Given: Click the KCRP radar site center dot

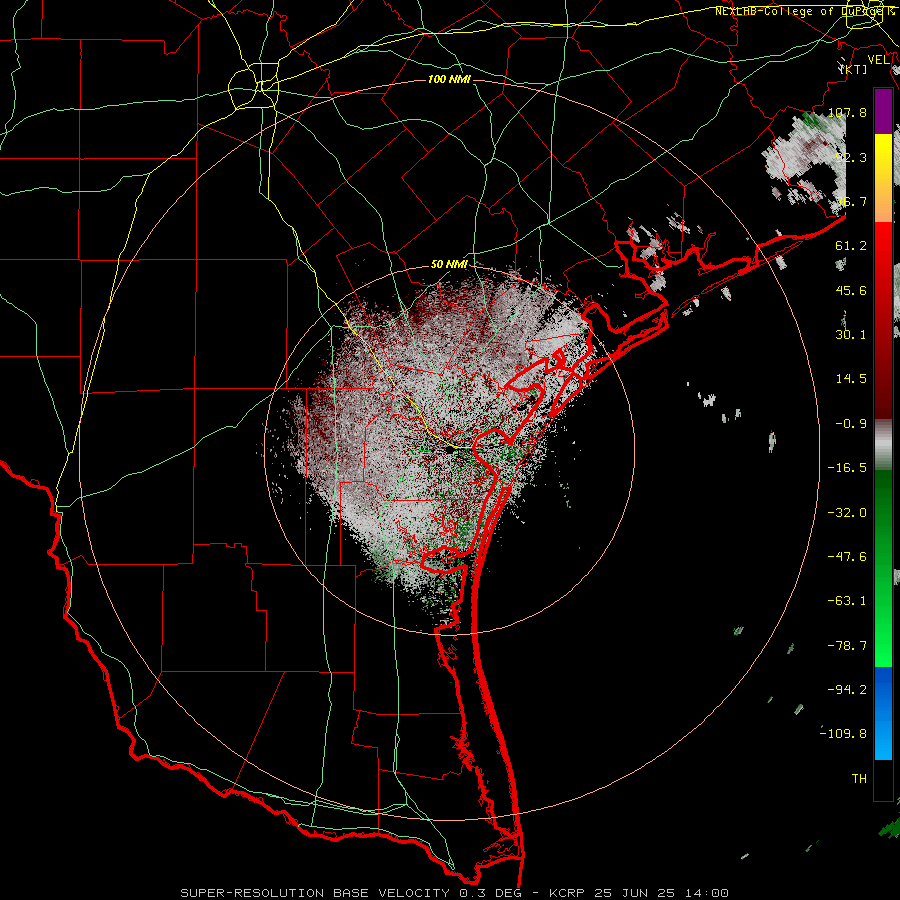Looking at the screenshot, I should tap(449, 451).
